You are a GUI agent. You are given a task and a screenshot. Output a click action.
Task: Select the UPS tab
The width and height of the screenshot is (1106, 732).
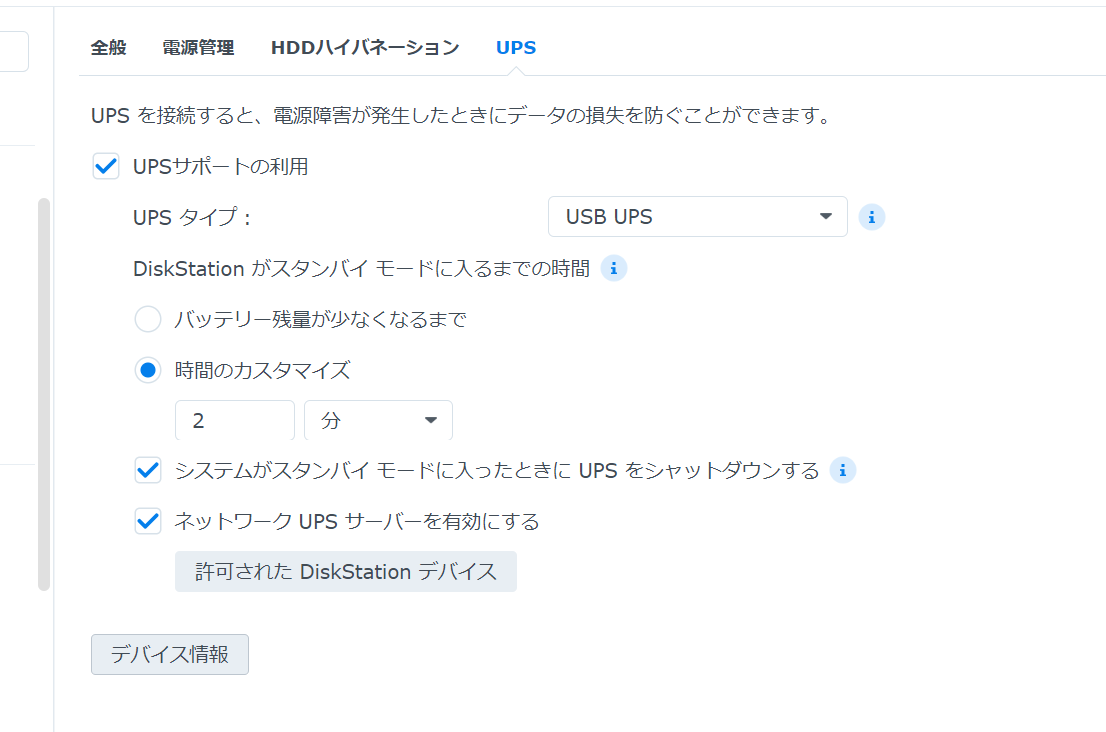(516, 46)
